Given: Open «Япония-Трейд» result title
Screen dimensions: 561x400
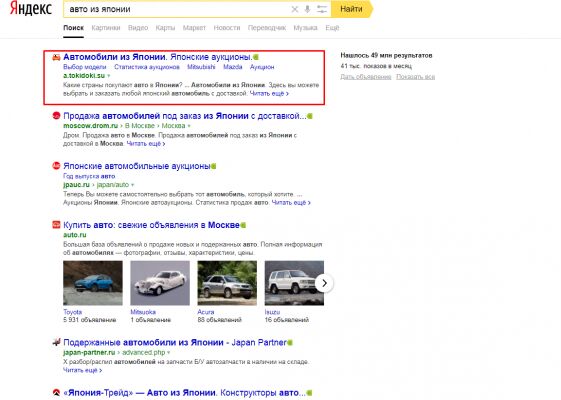Looking at the screenshot, I should pyautogui.click(x=184, y=393).
